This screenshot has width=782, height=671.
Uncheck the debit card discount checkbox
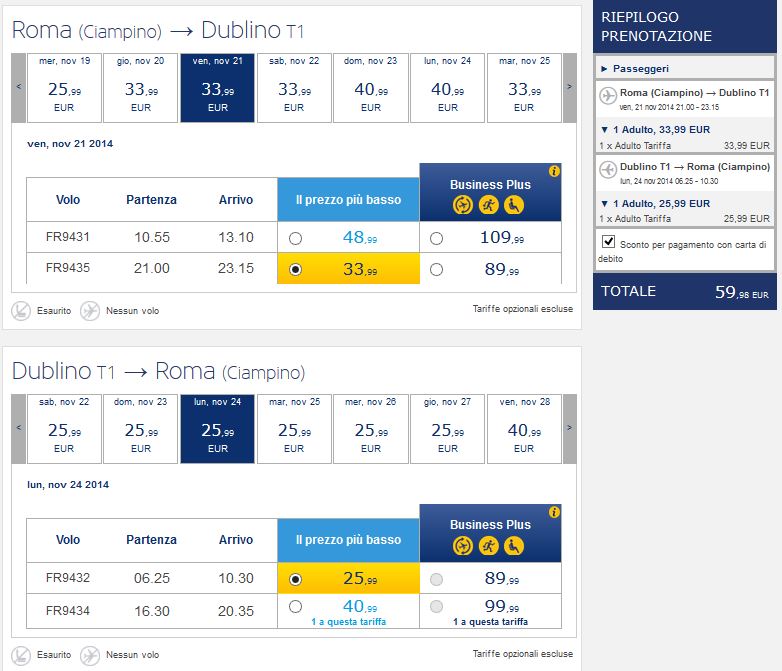608,243
